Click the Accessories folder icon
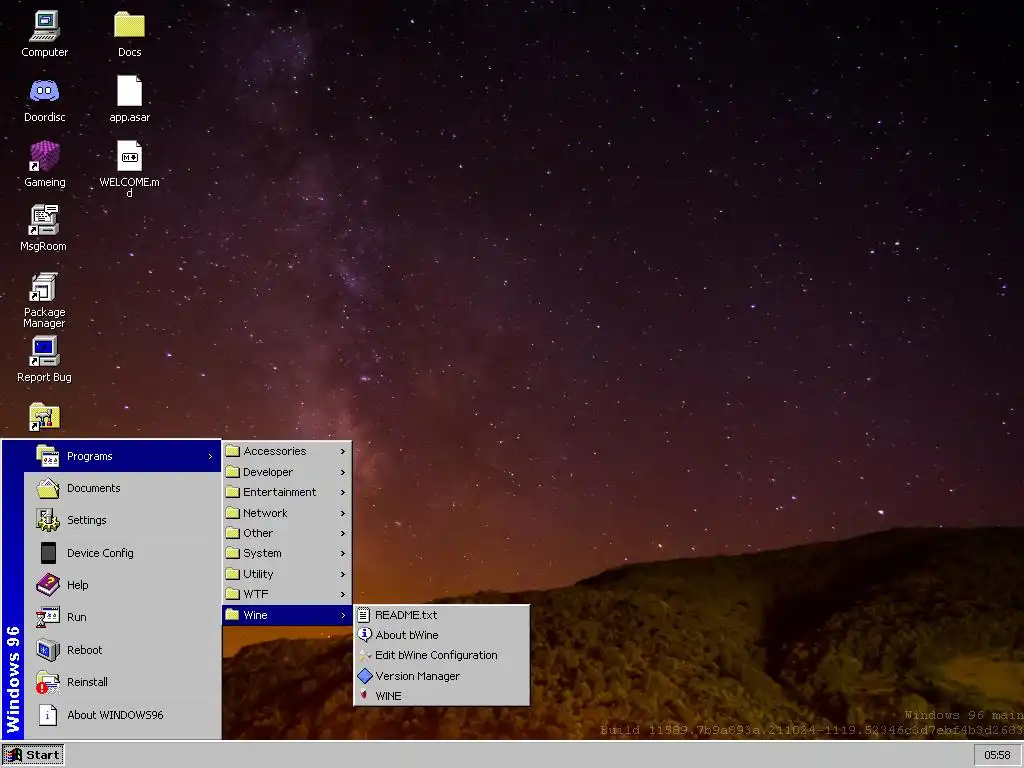The height and width of the screenshot is (768, 1024). pyautogui.click(x=232, y=451)
